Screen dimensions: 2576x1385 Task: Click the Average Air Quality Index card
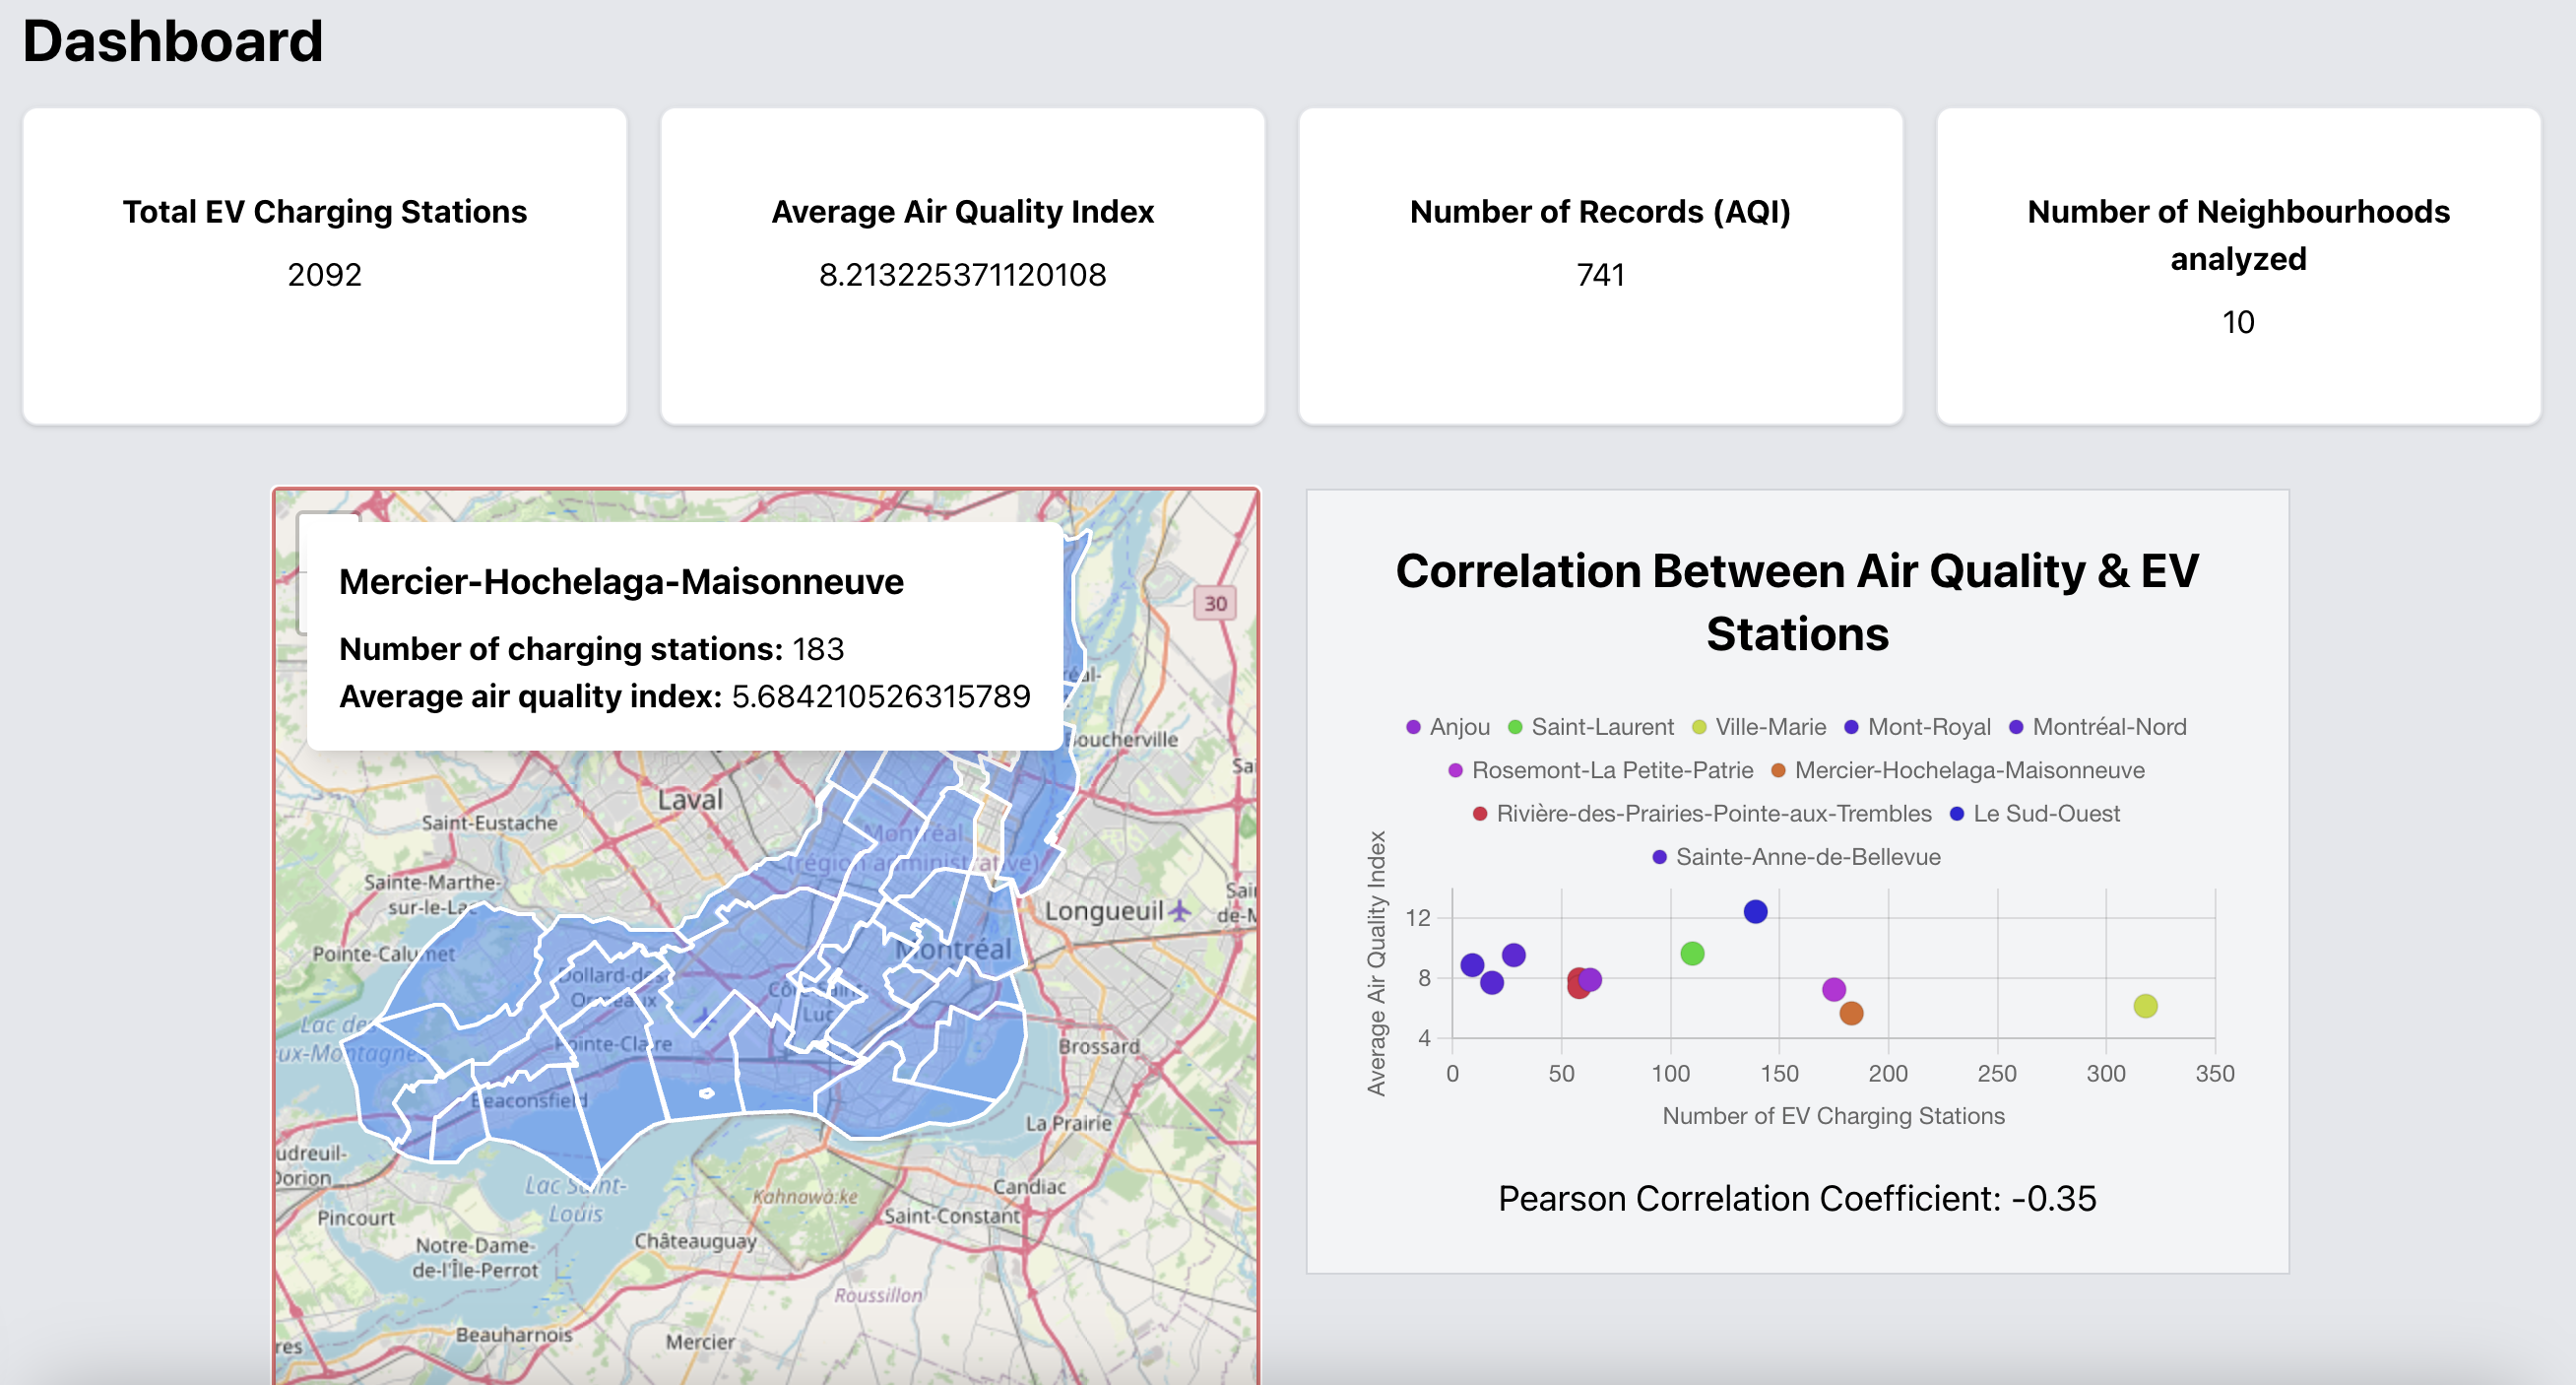pyautogui.click(x=962, y=266)
